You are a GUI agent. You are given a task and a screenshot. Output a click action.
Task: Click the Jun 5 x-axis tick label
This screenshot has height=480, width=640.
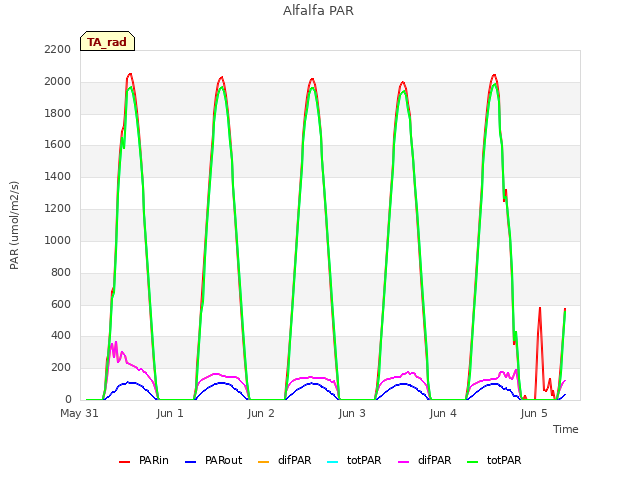(x=534, y=413)
